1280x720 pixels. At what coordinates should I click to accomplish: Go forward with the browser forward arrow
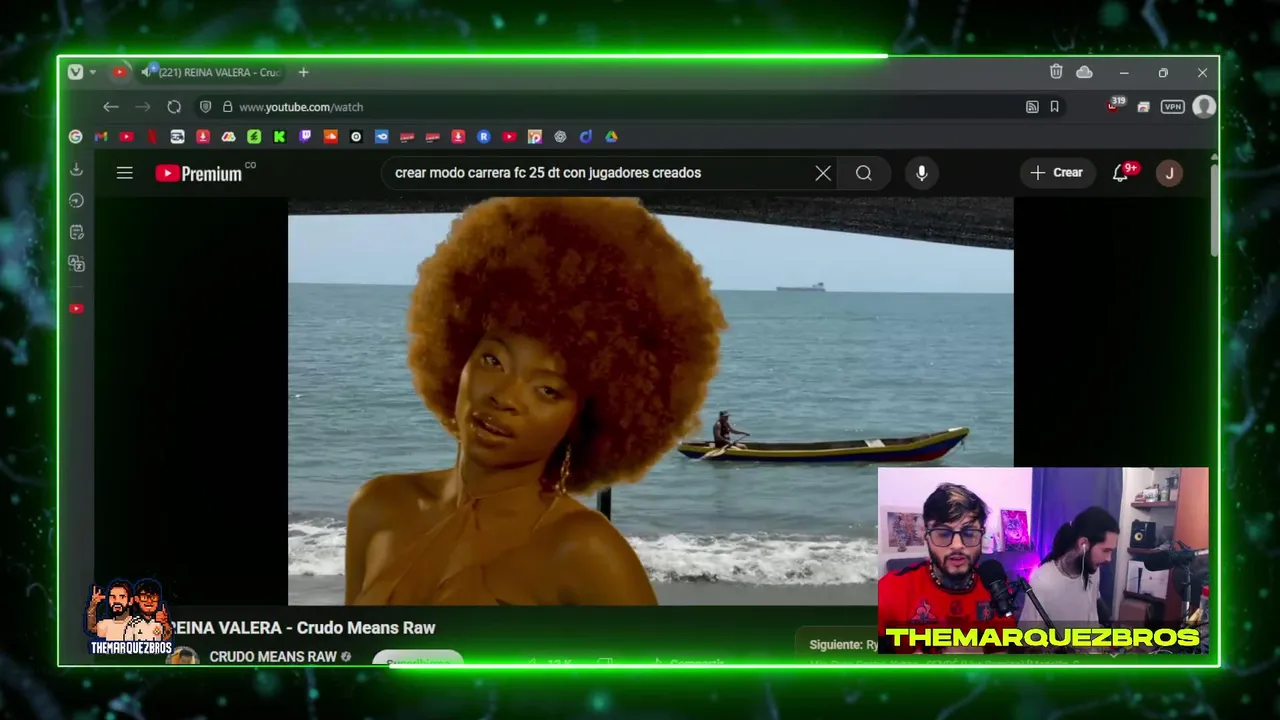point(142,107)
